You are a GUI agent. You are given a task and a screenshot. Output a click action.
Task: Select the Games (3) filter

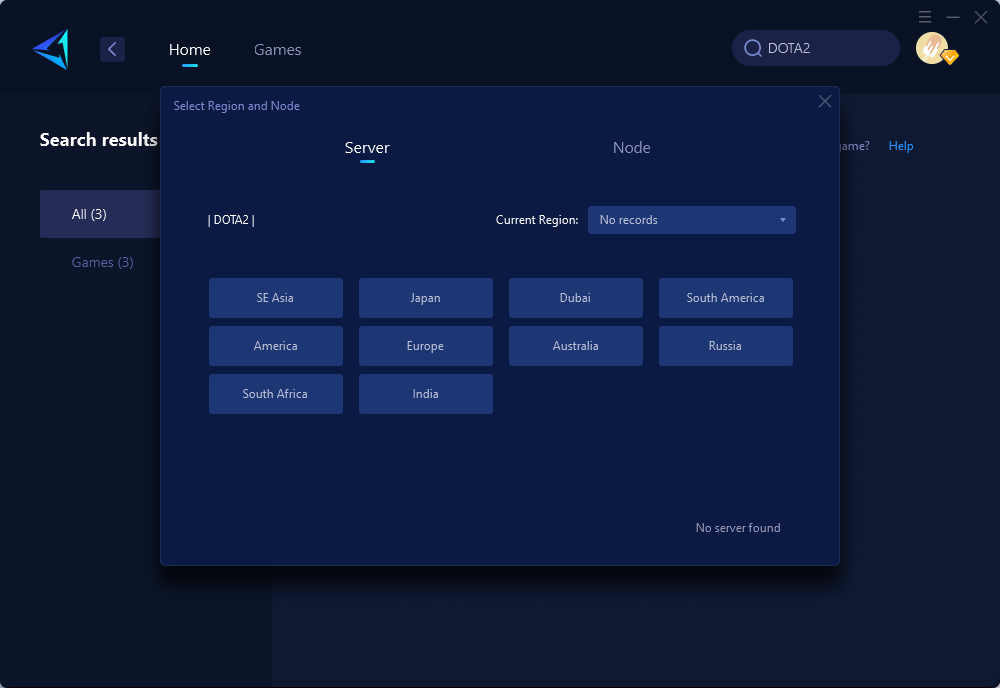click(102, 262)
